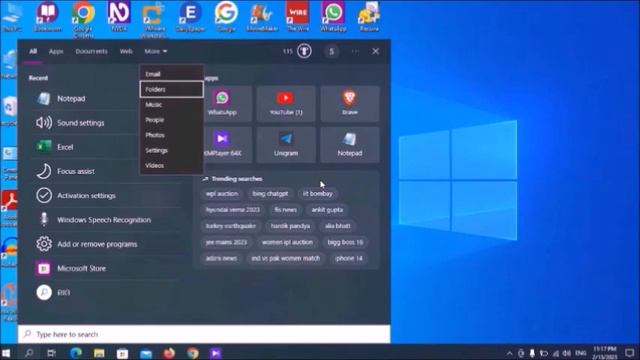Choose Settings from the More menu
640x360 pixels.
[171, 150]
